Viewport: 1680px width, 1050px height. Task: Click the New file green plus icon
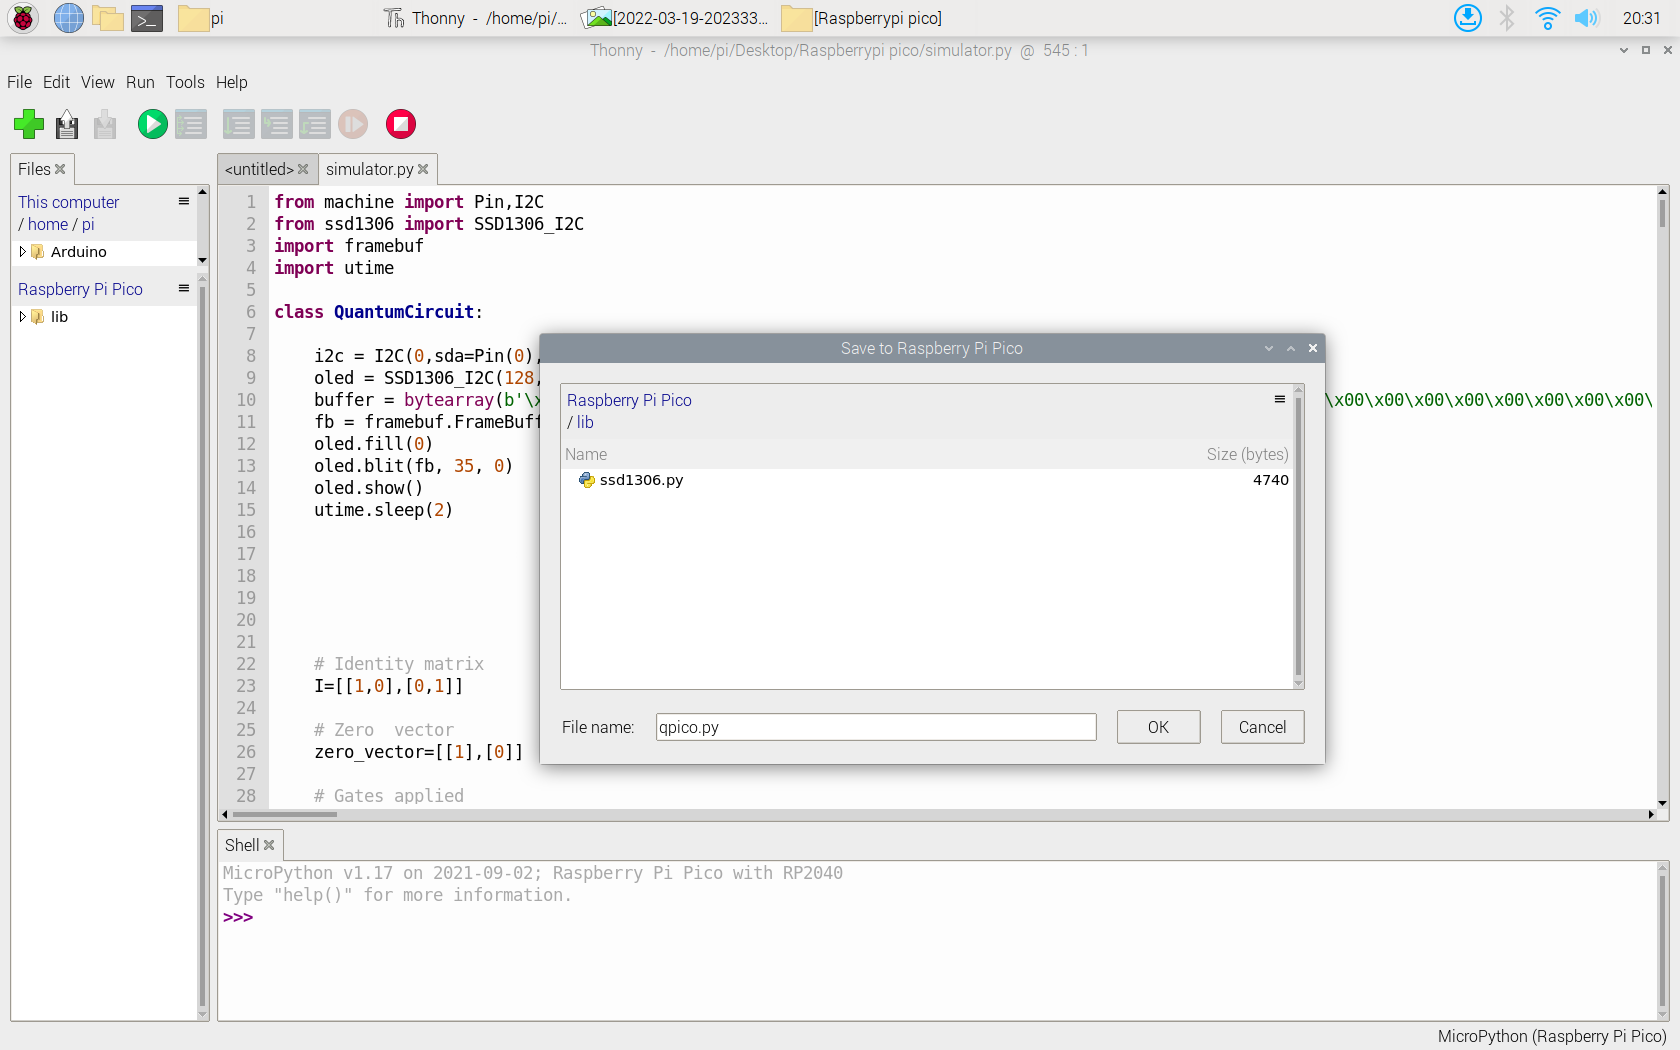29,124
